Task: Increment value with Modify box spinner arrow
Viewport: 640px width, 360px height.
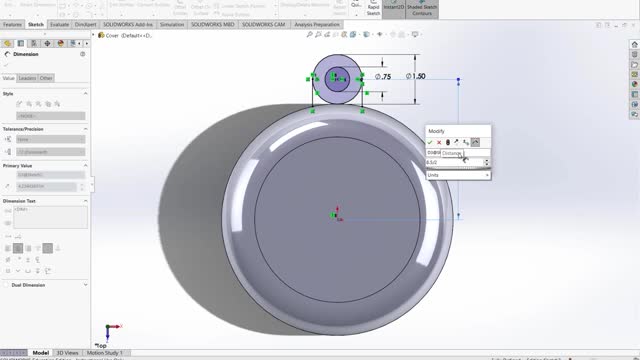Action: [487, 160]
